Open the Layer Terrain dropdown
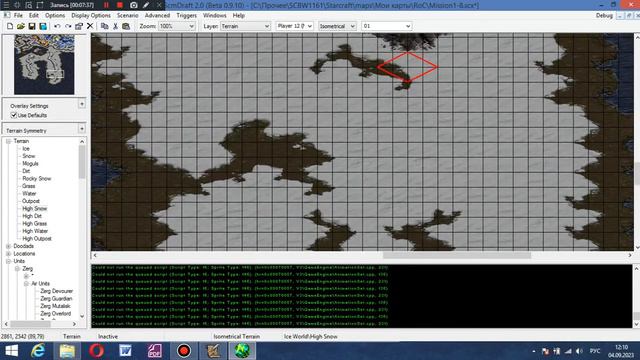Image resolution: width=640 pixels, height=360 pixels. [x=245, y=26]
